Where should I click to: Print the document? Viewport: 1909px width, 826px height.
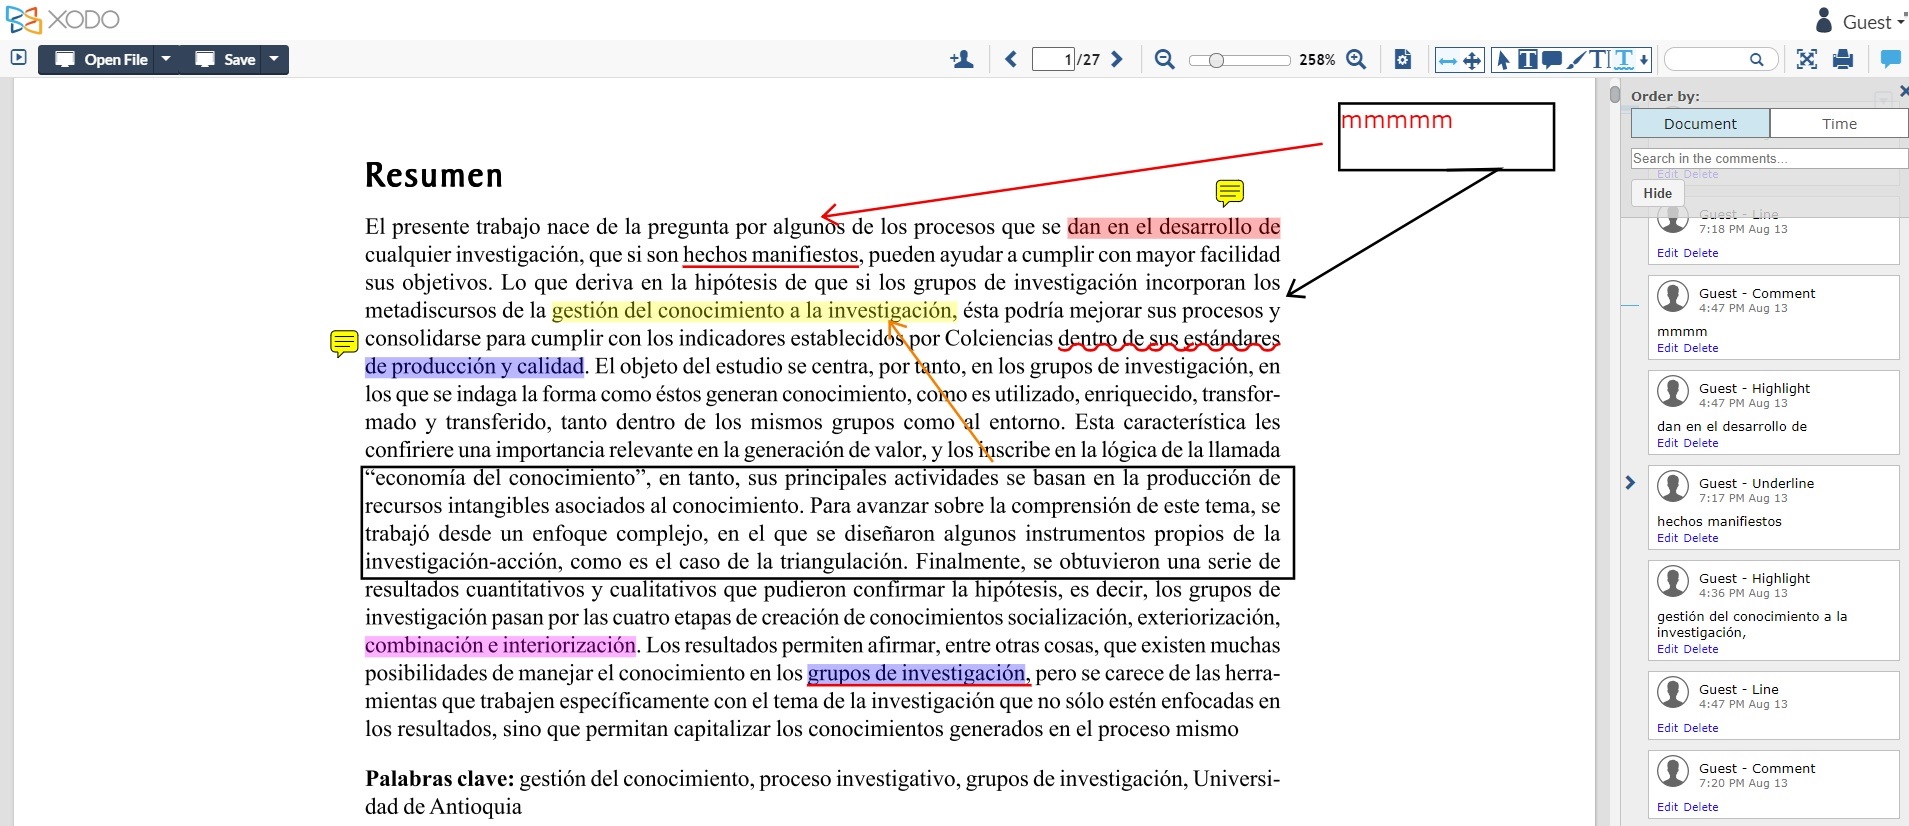click(1843, 60)
